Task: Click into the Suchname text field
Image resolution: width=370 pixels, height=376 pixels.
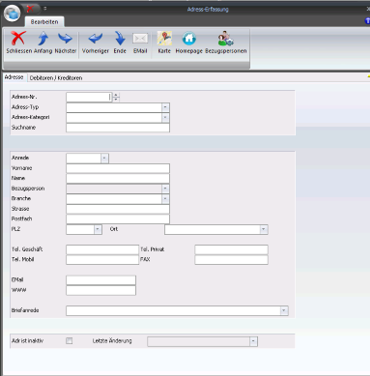Action: (118, 128)
